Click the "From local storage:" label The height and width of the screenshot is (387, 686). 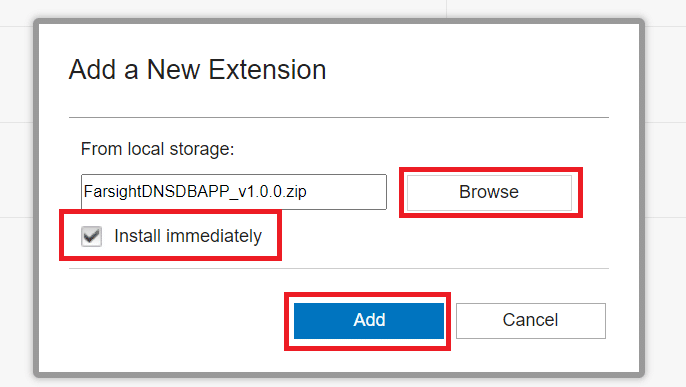point(158,149)
